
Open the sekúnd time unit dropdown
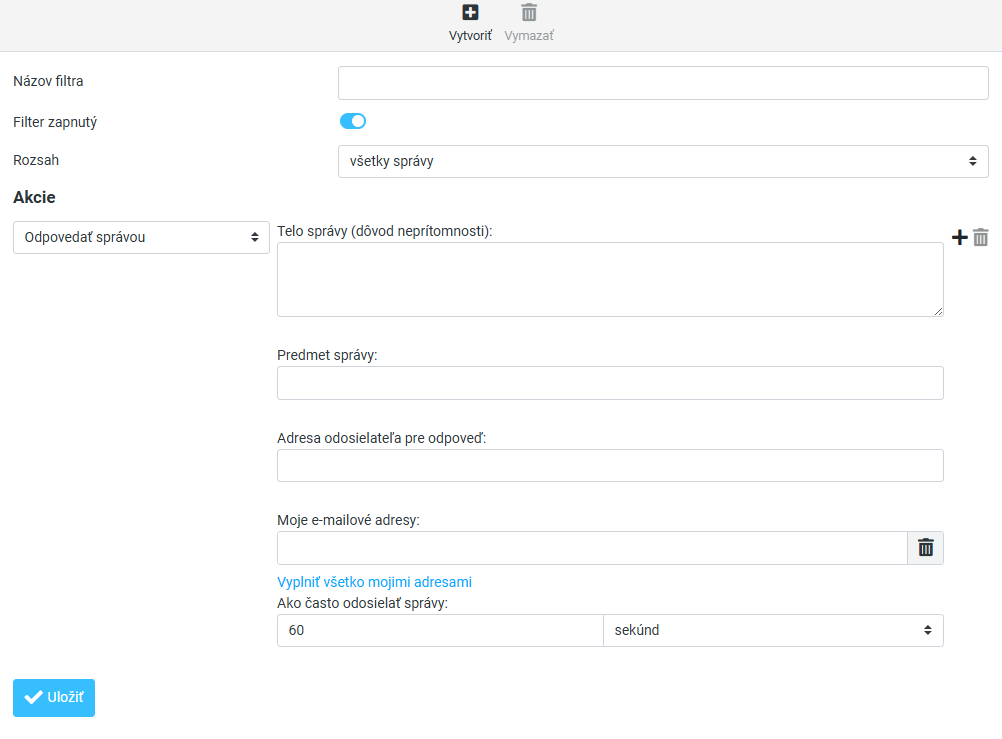tap(773, 630)
